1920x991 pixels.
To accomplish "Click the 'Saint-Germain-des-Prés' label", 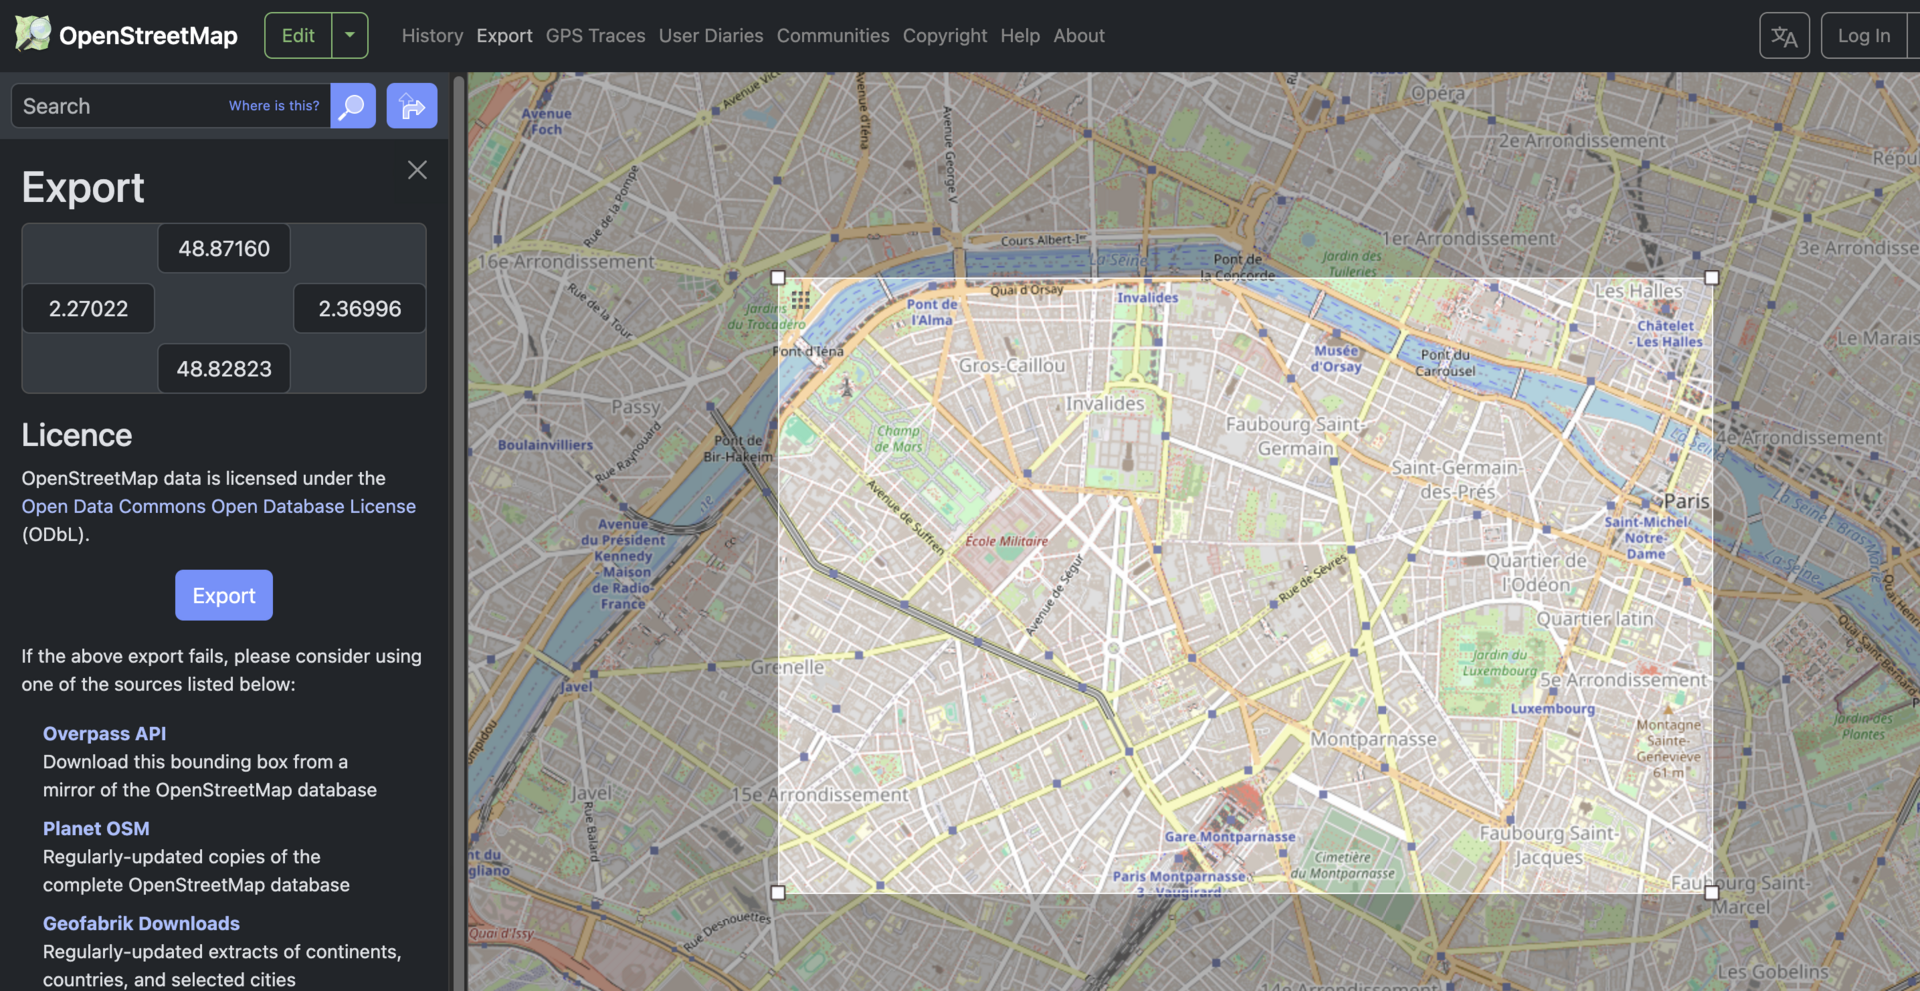I will tap(1457, 479).
